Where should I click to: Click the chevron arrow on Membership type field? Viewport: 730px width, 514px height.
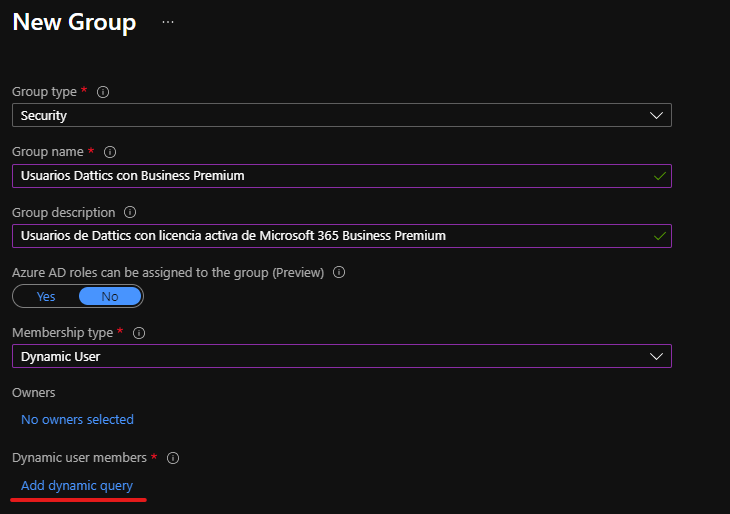pos(657,356)
